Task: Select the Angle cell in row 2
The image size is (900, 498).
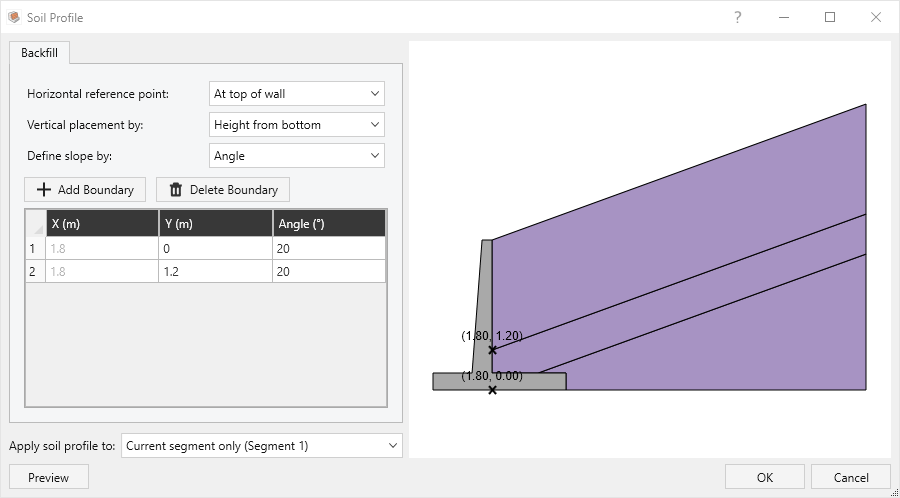Action: [x=329, y=271]
